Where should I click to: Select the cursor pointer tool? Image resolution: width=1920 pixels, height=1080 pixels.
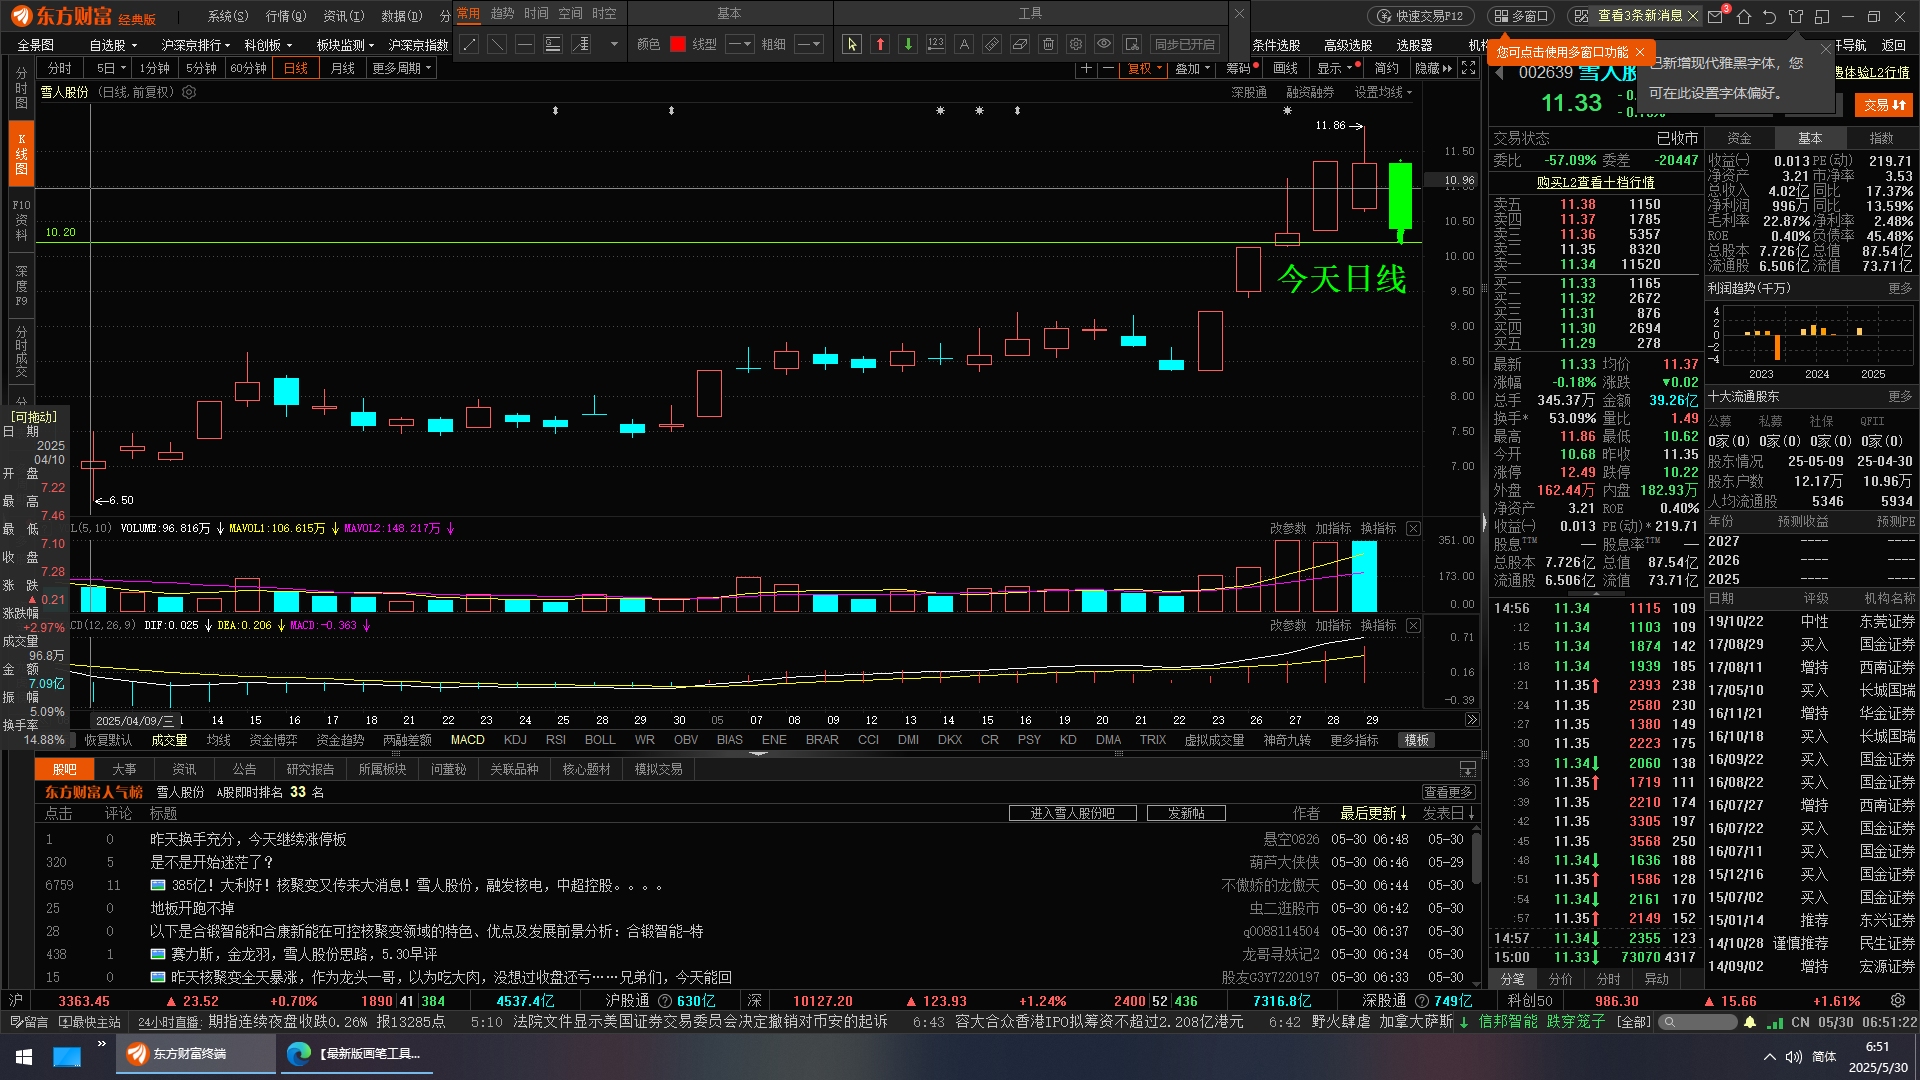pyautogui.click(x=851, y=44)
